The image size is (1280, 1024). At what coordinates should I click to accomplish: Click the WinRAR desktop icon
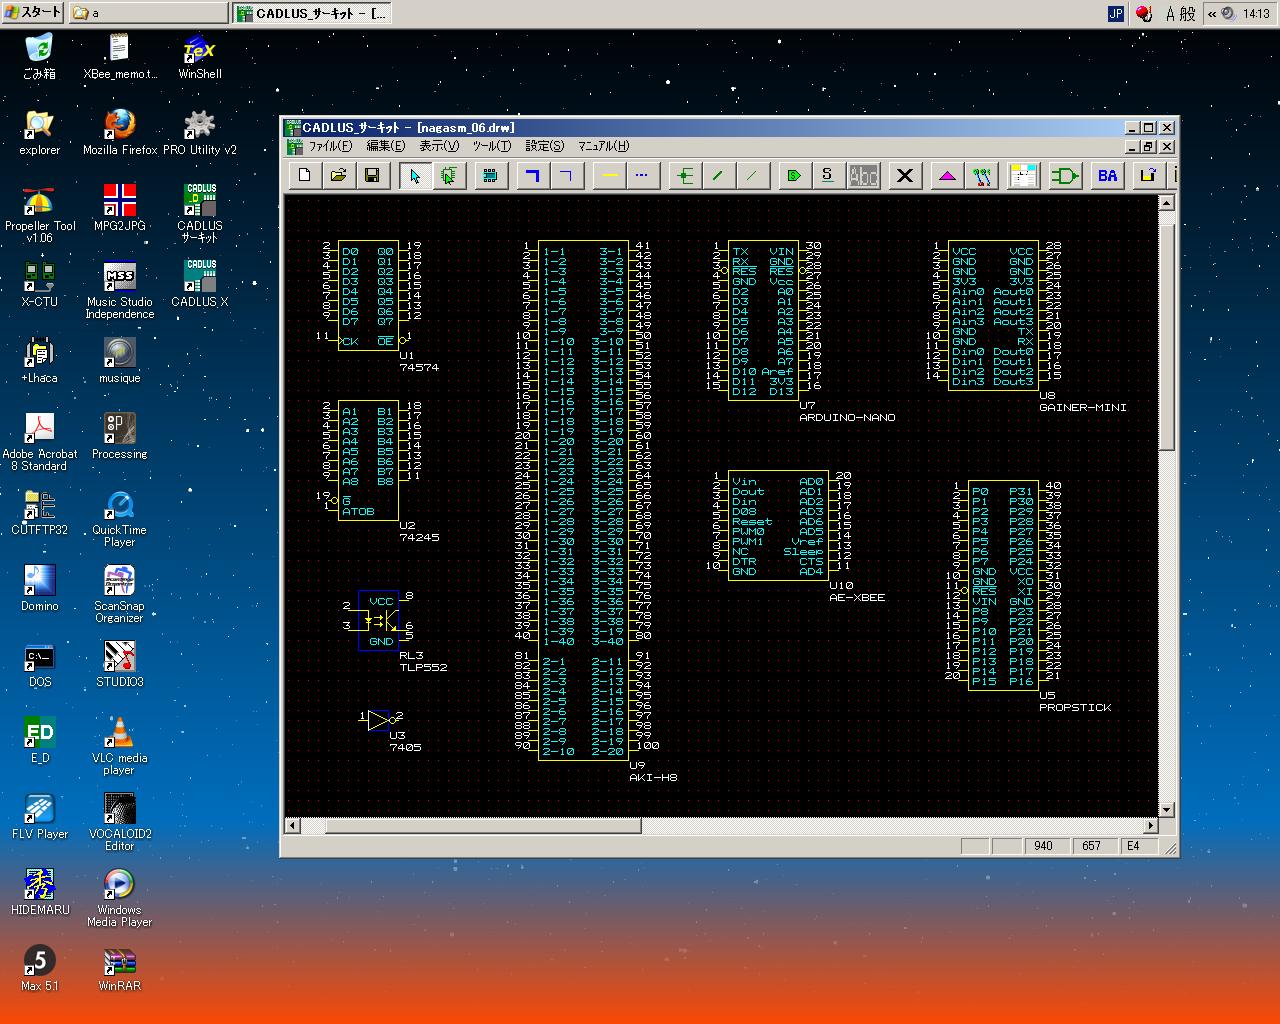120,969
